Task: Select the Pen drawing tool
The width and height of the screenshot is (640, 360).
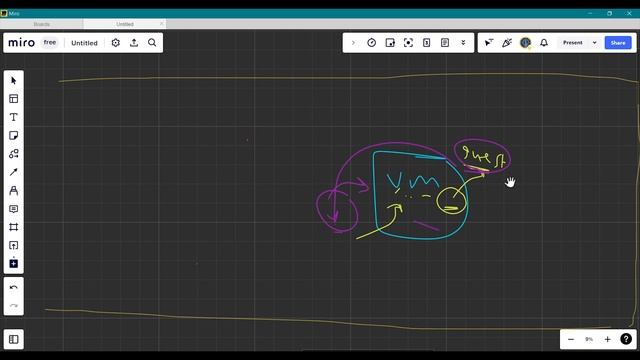Action: pos(13,191)
